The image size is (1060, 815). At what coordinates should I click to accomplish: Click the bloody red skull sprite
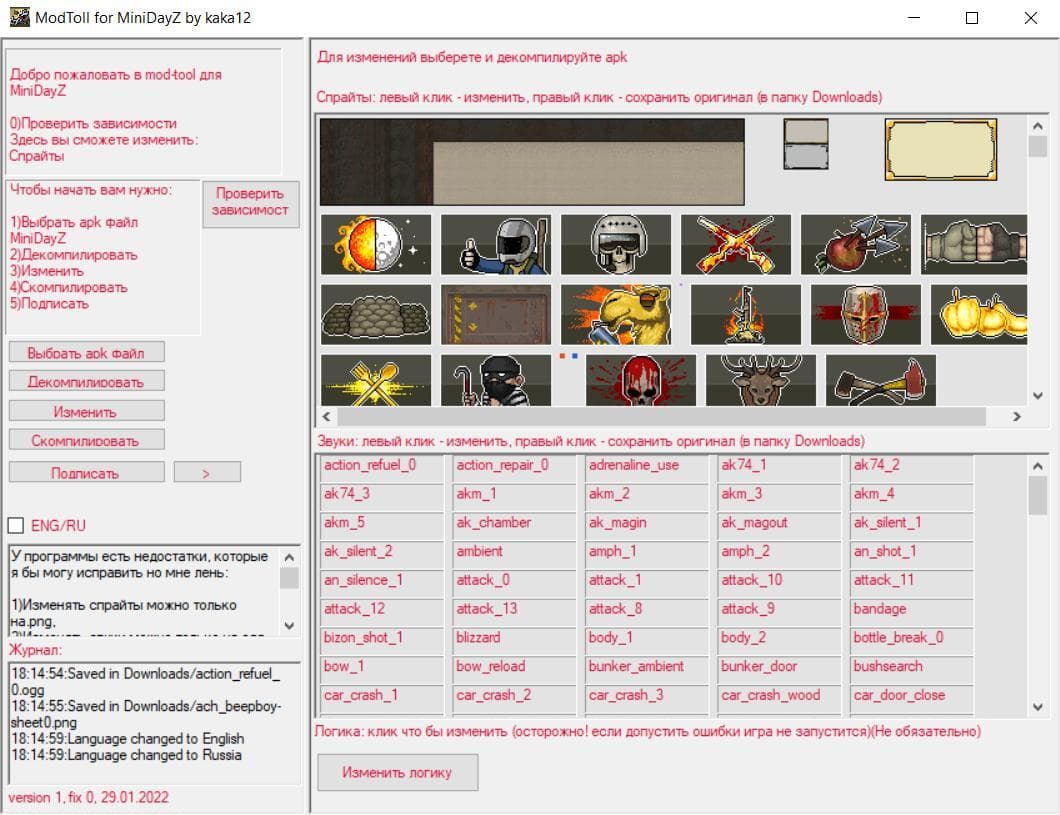pyautogui.click(x=641, y=380)
